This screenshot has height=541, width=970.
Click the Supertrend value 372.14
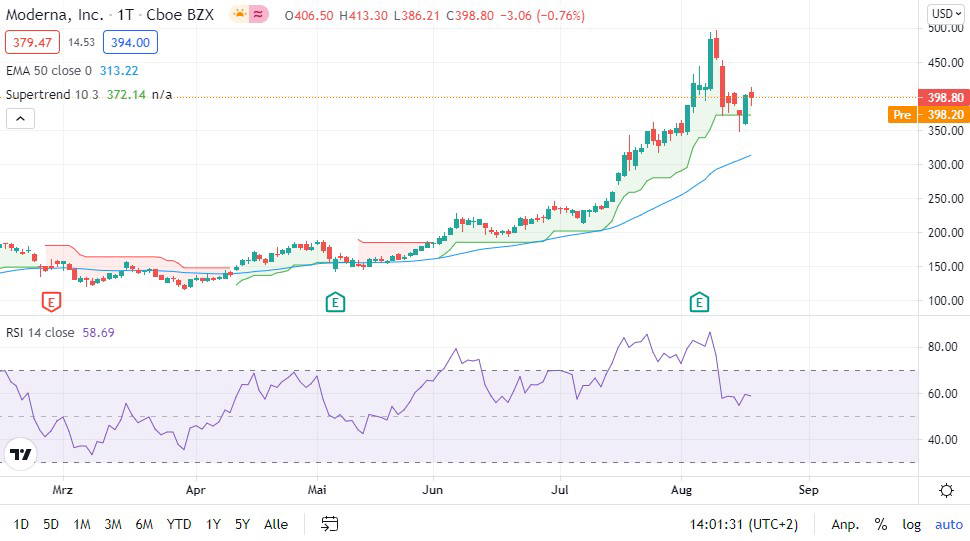[x=126, y=95]
